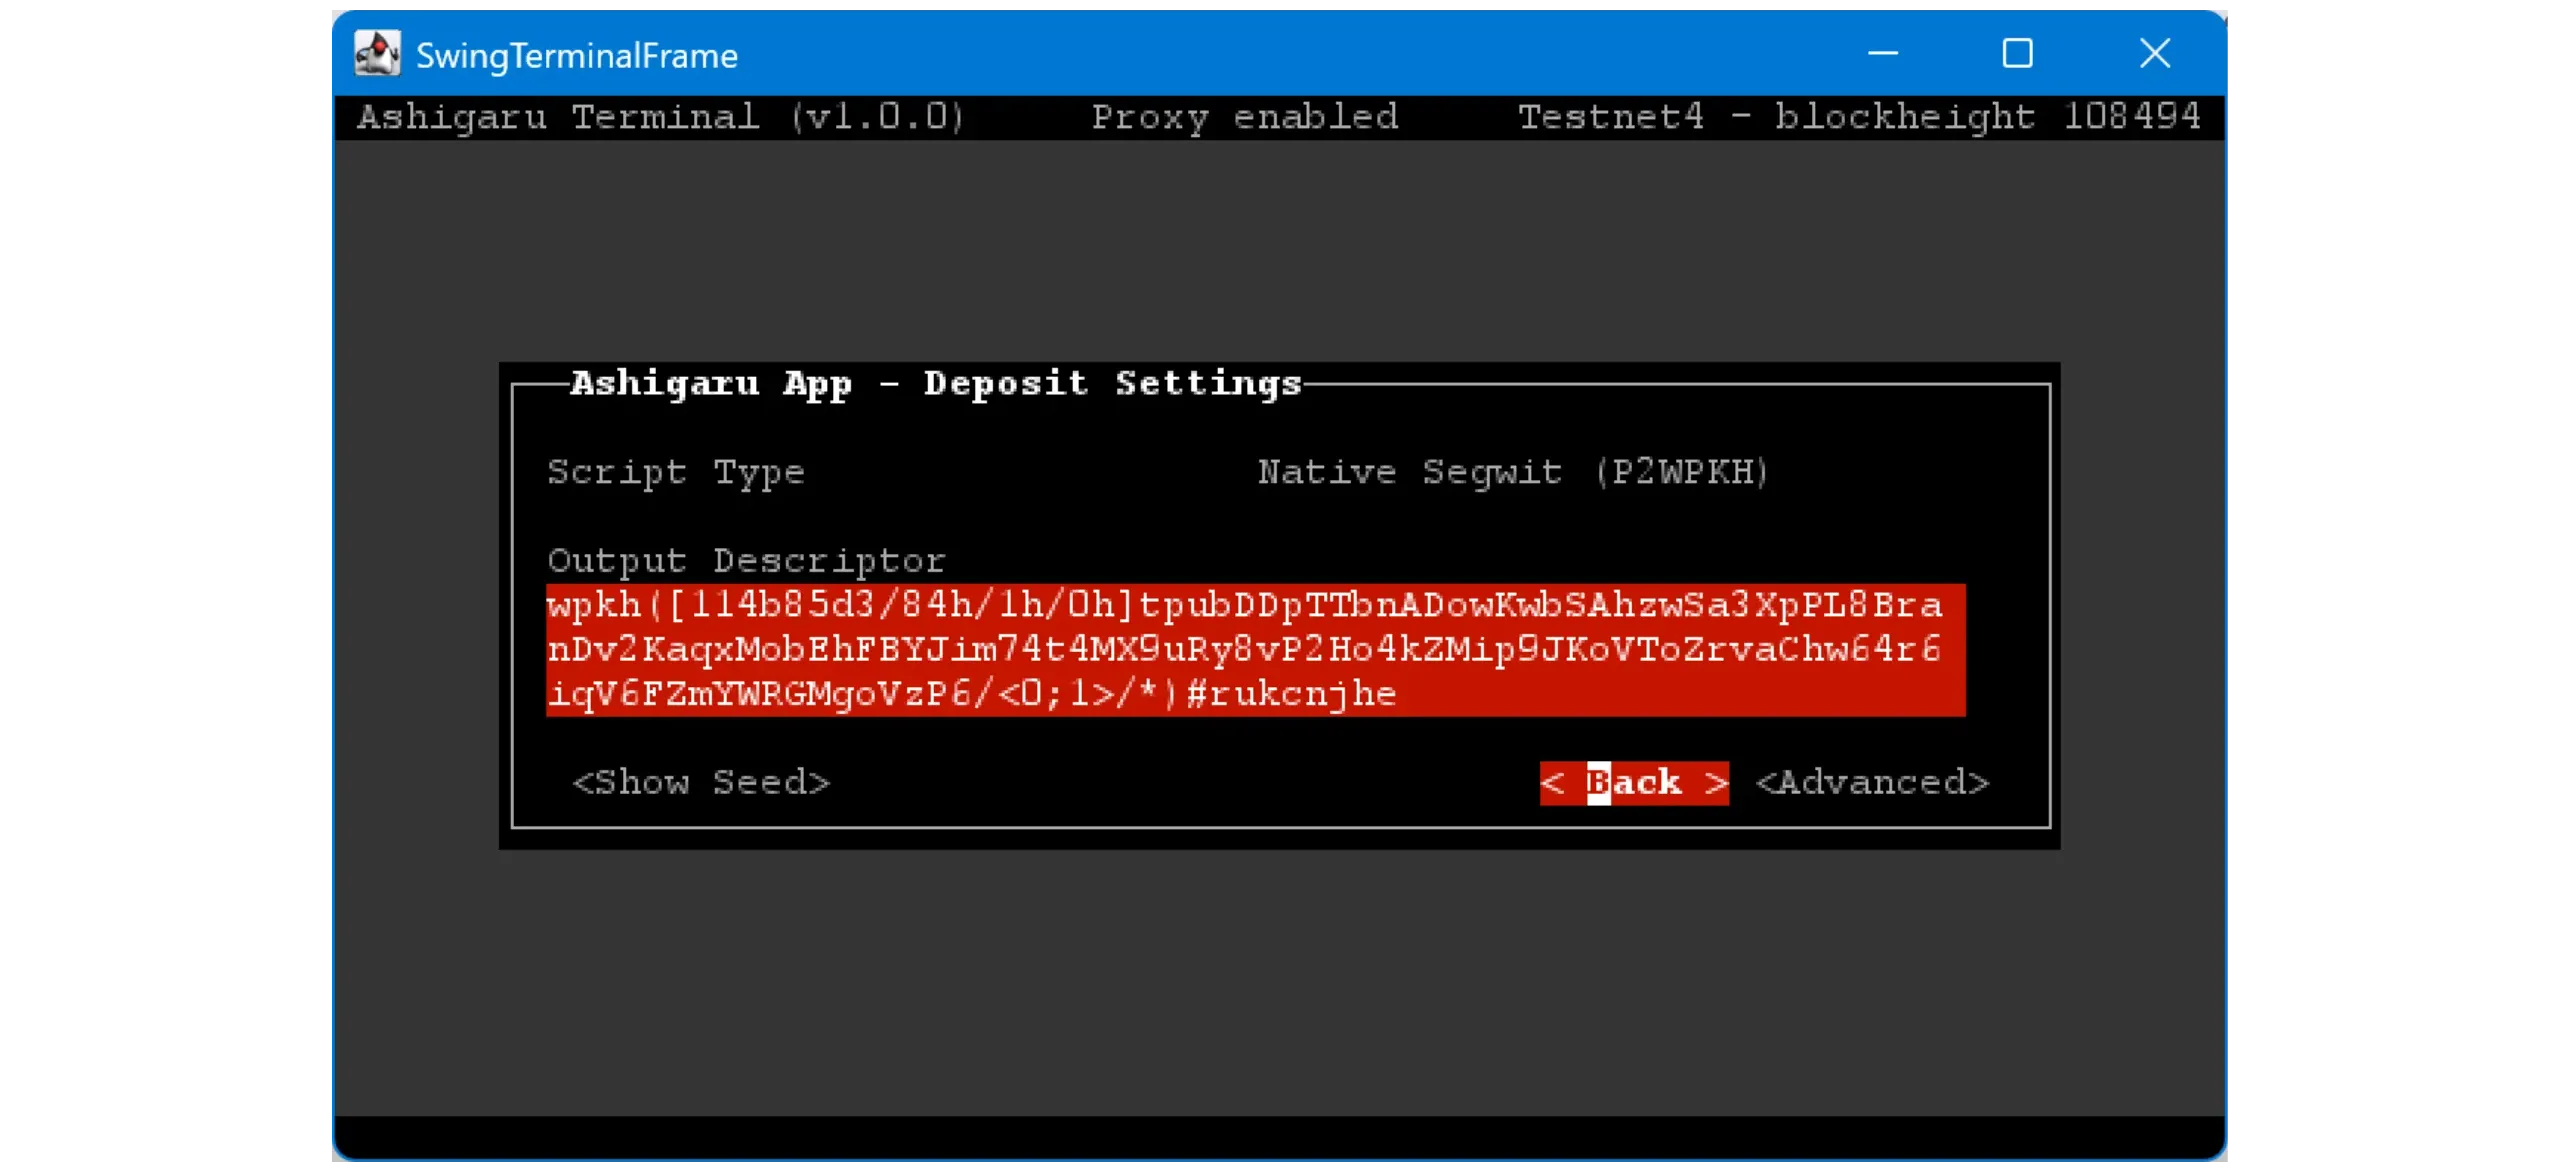Screen dimensions: 2560x1172
Task: Open the Advanced settings button
Action: click(x=1872, y=782)
